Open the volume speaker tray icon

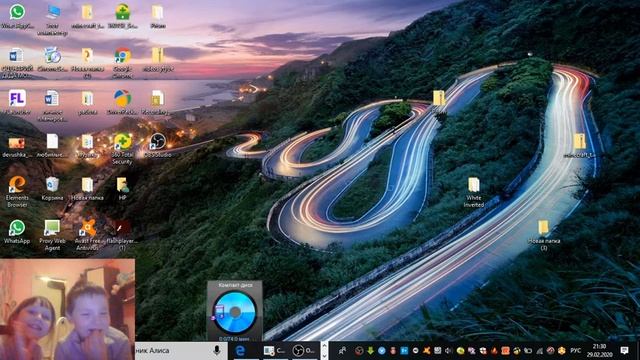pos(449,350)
